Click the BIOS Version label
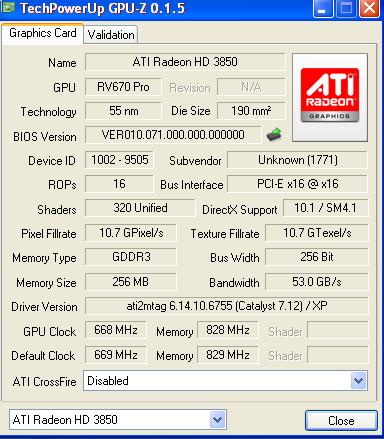This screenshot has height=439, width=384. pyautogui.click(x=45, y=137)
